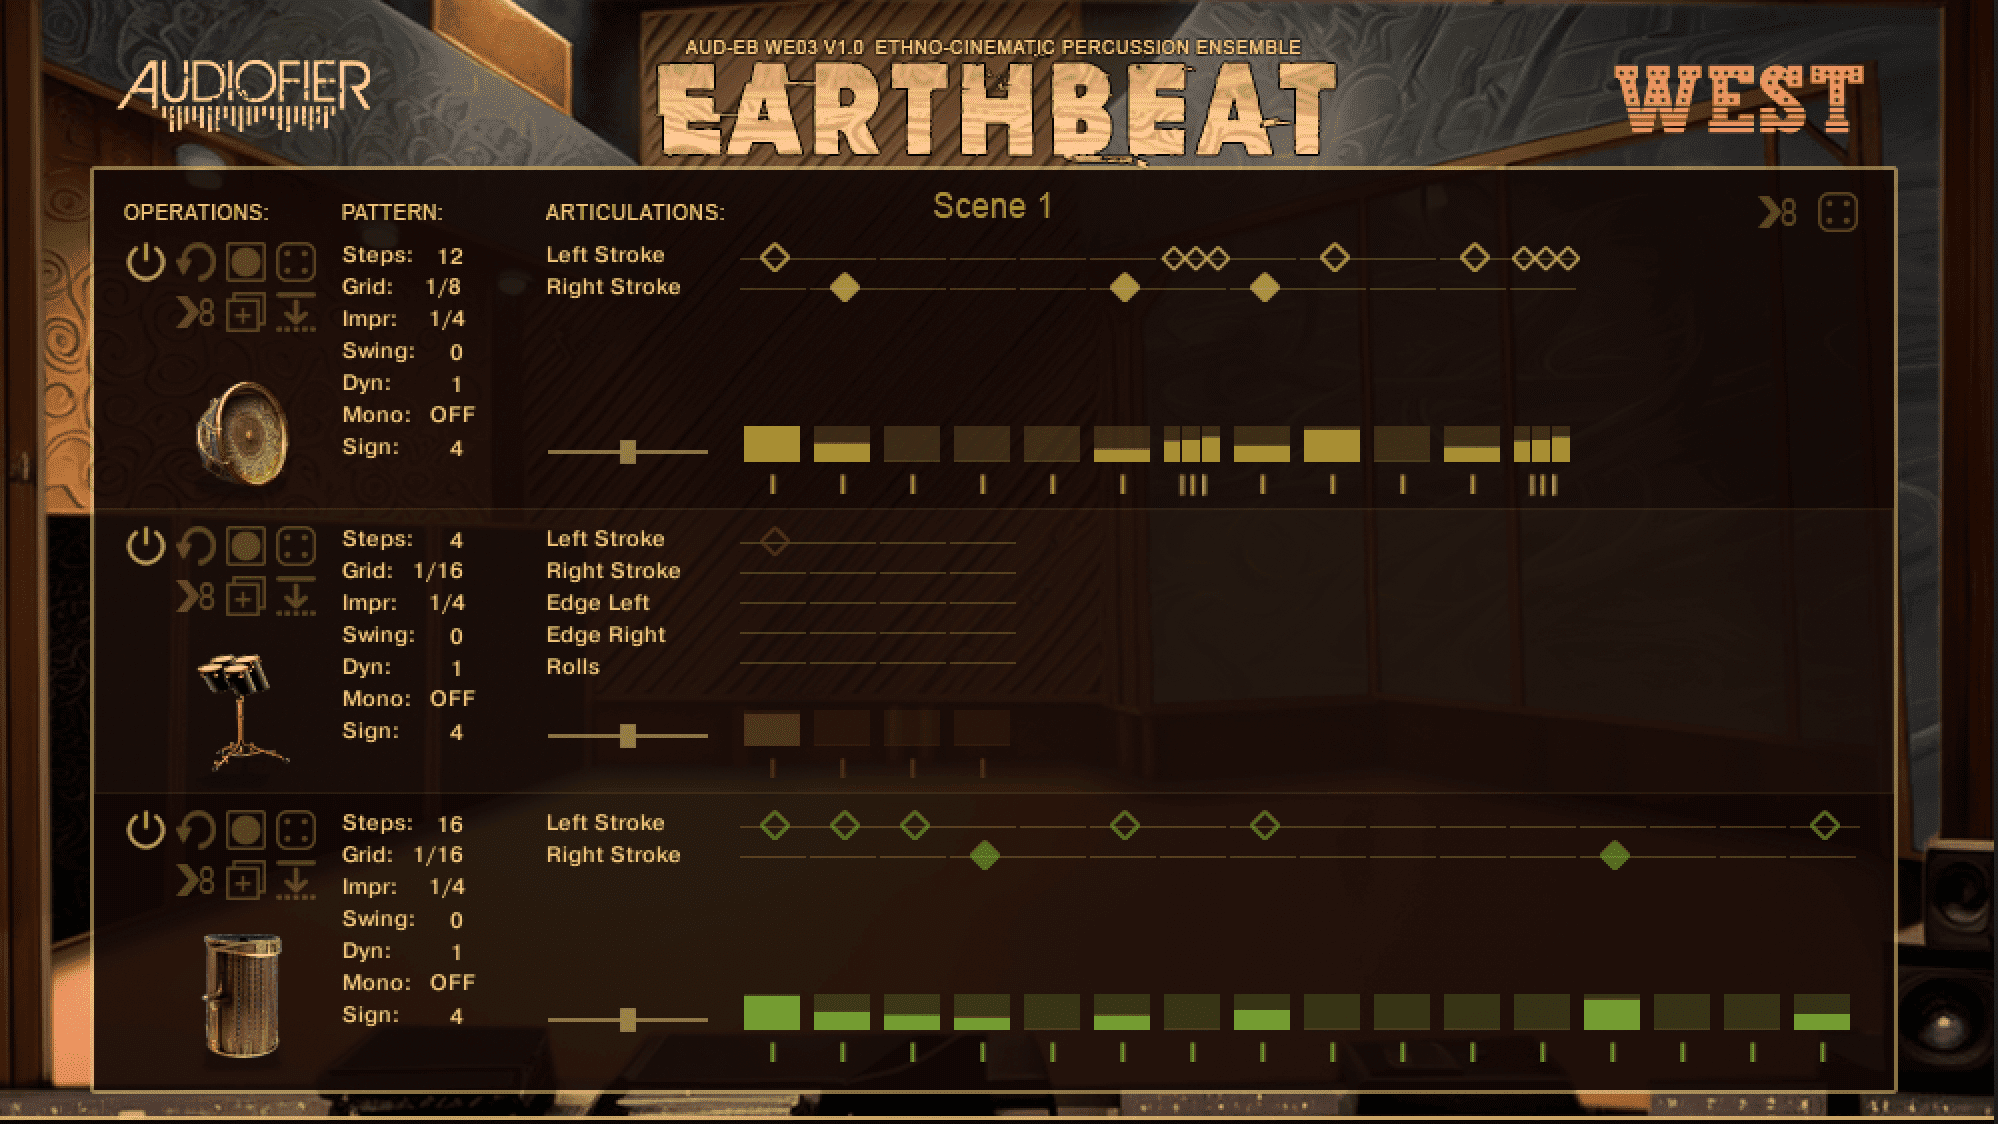
Task: Toggle Mono OFF on the first track
Action: (452, 415)
